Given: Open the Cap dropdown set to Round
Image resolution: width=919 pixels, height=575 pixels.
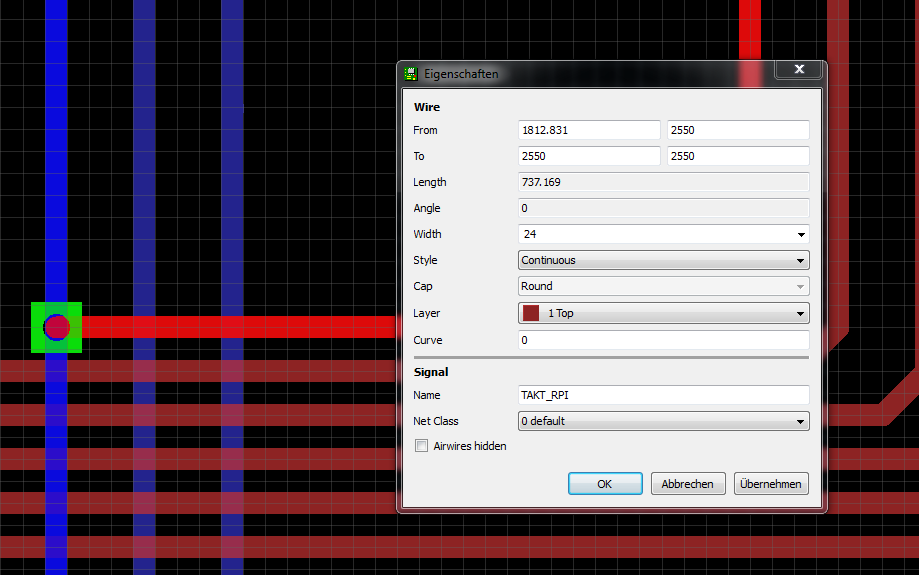Looking at the screenshot, I should tap(663, 286).
